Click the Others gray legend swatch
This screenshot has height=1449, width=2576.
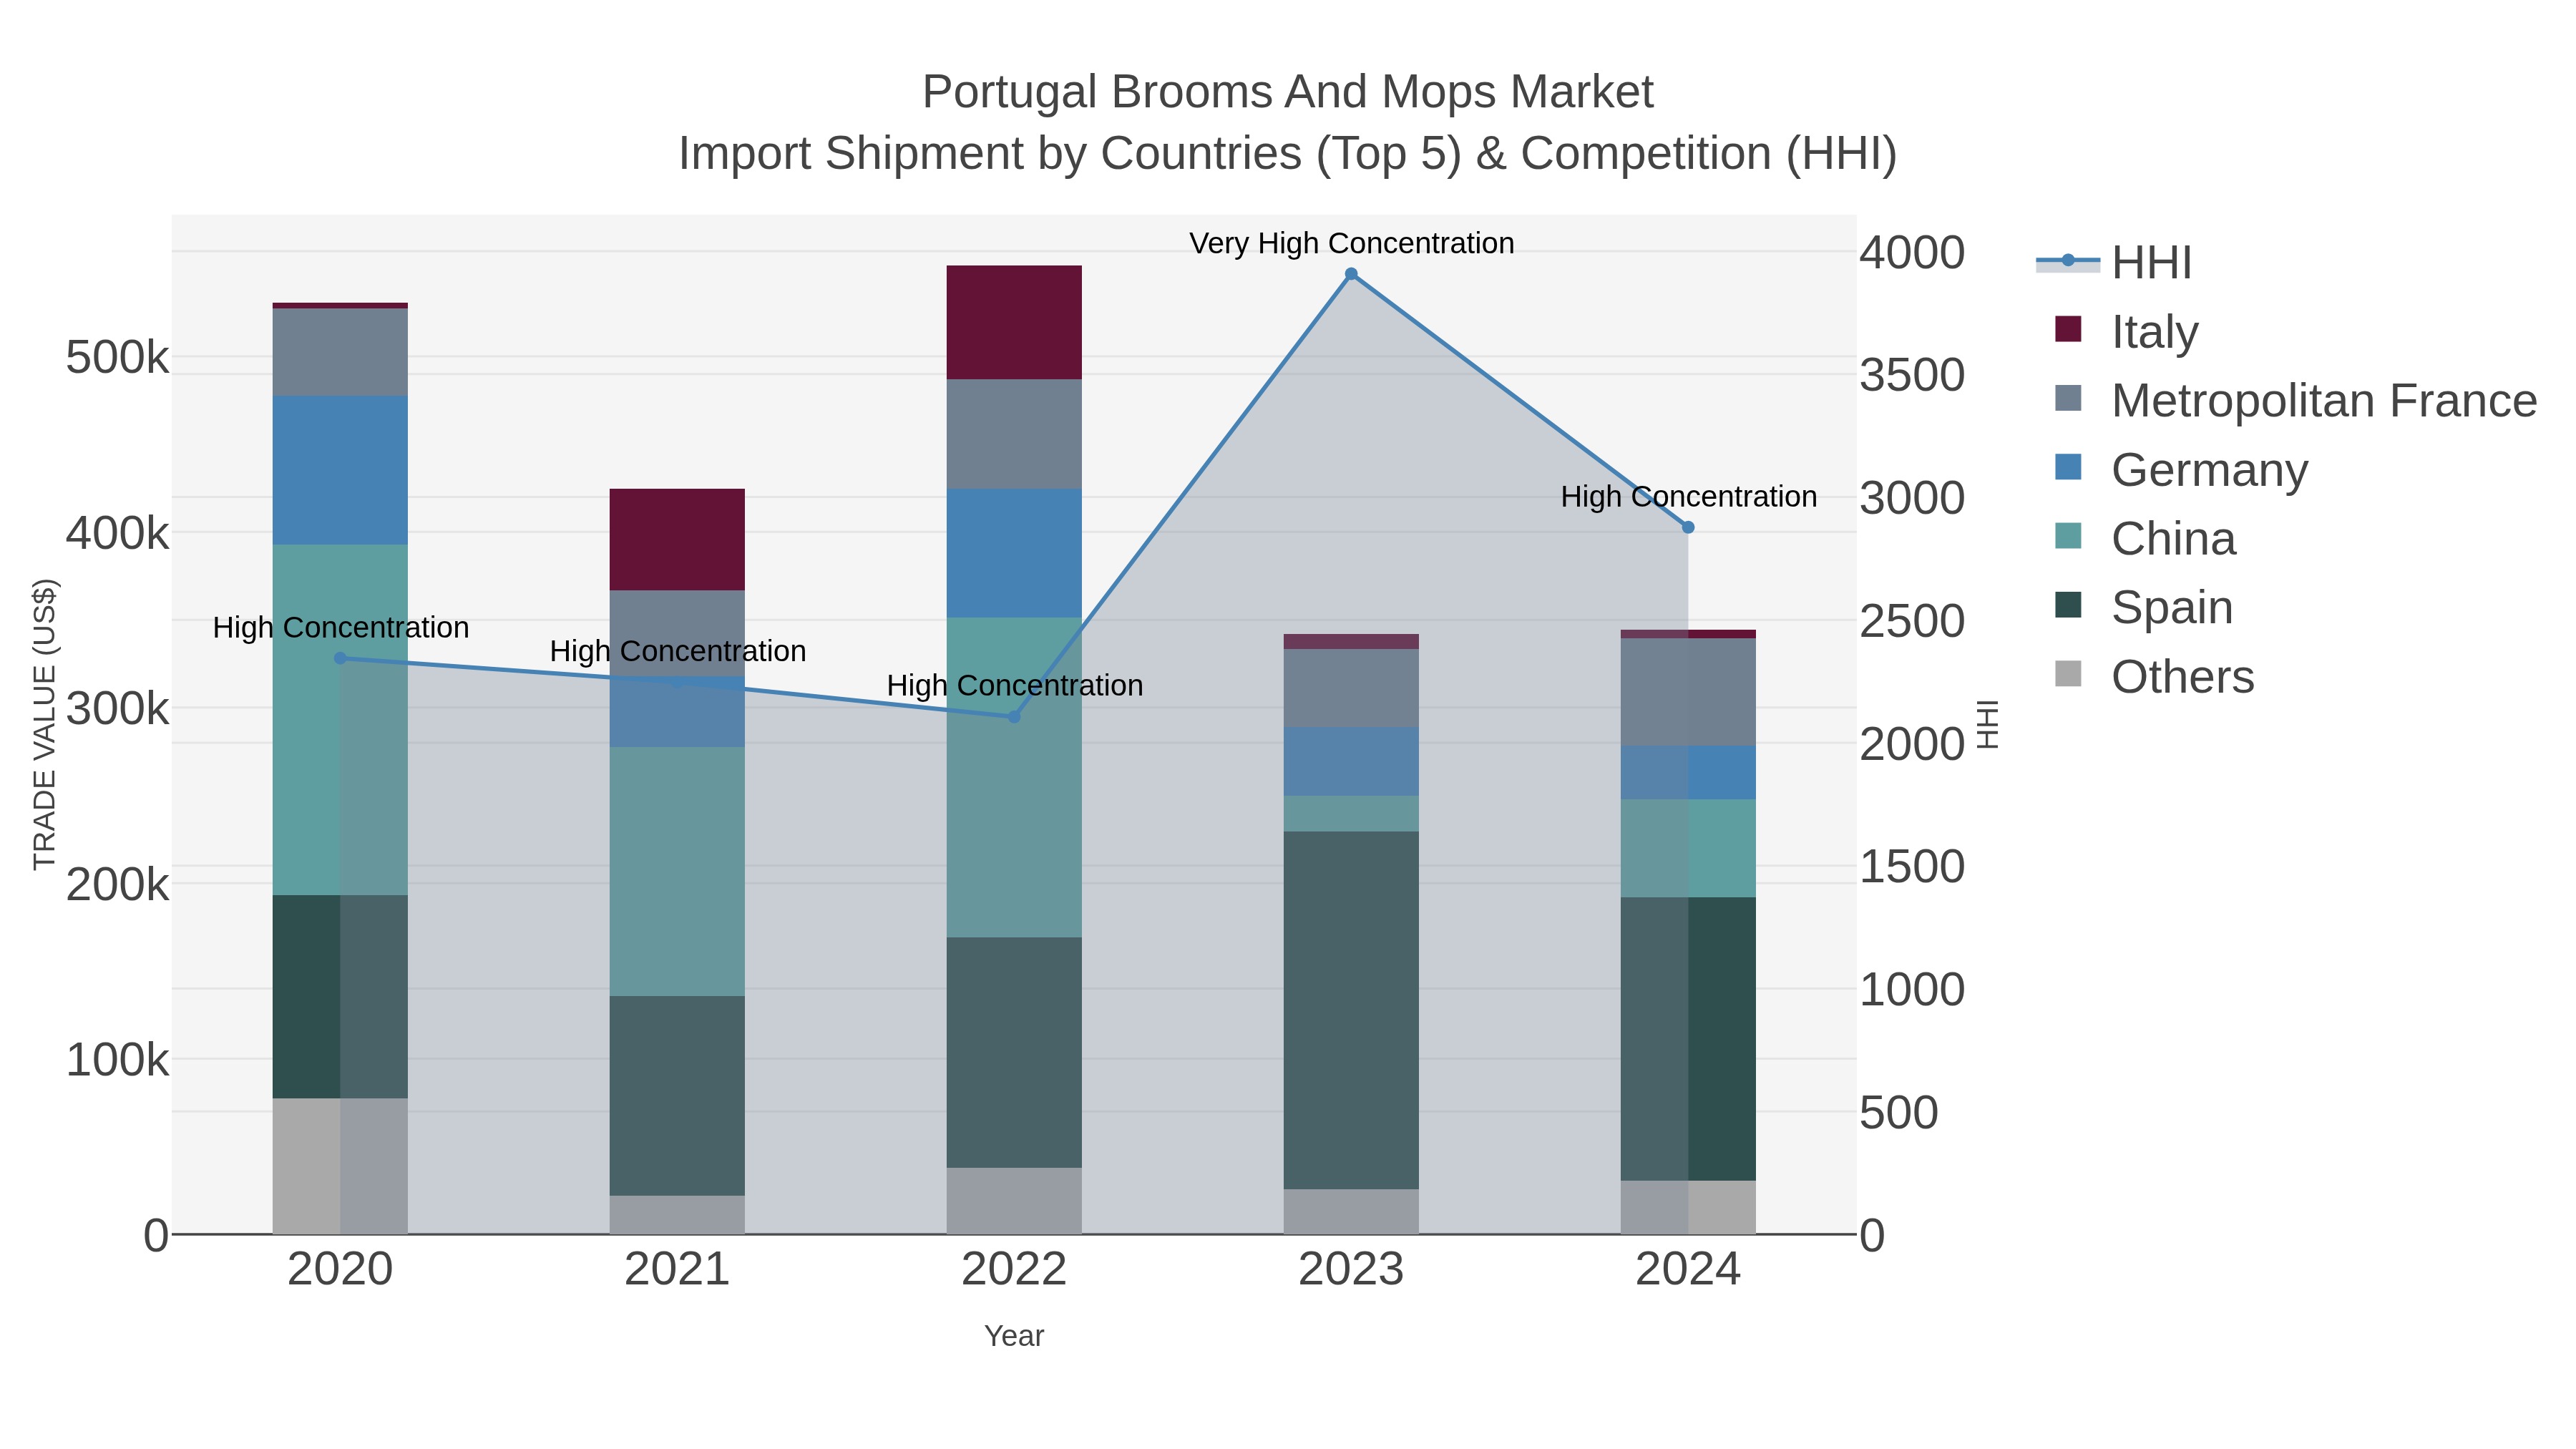(2068, 674)
